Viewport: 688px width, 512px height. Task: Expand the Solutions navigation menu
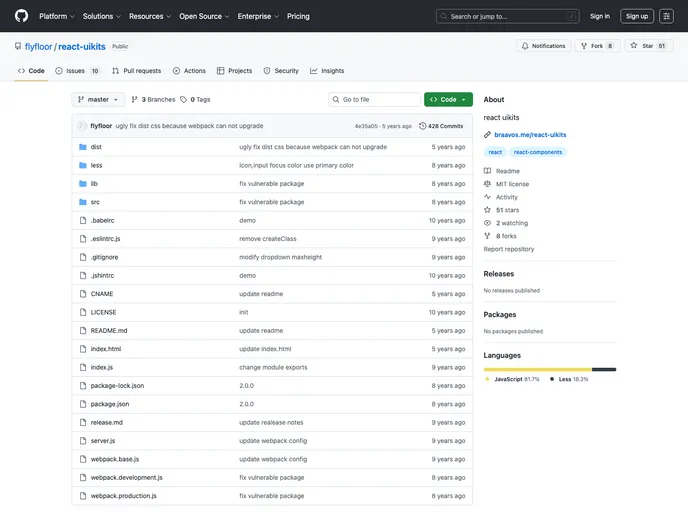click(x=101, y=16)
